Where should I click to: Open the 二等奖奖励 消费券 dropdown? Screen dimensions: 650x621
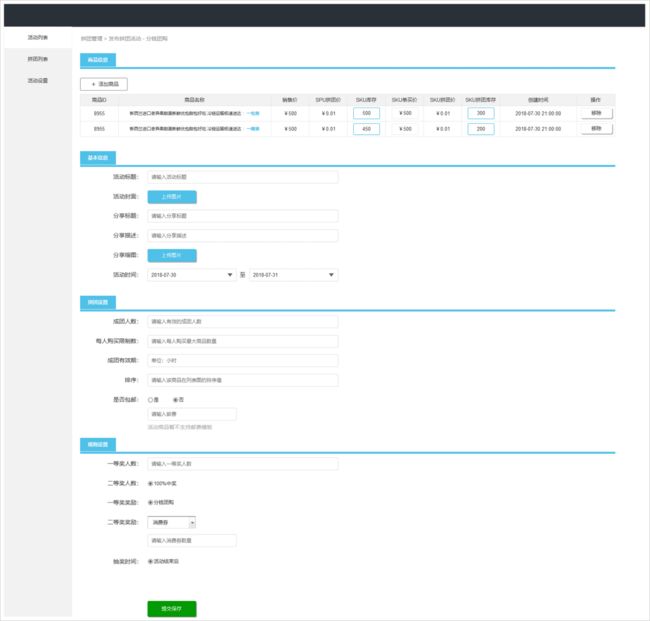click(172, 522)
